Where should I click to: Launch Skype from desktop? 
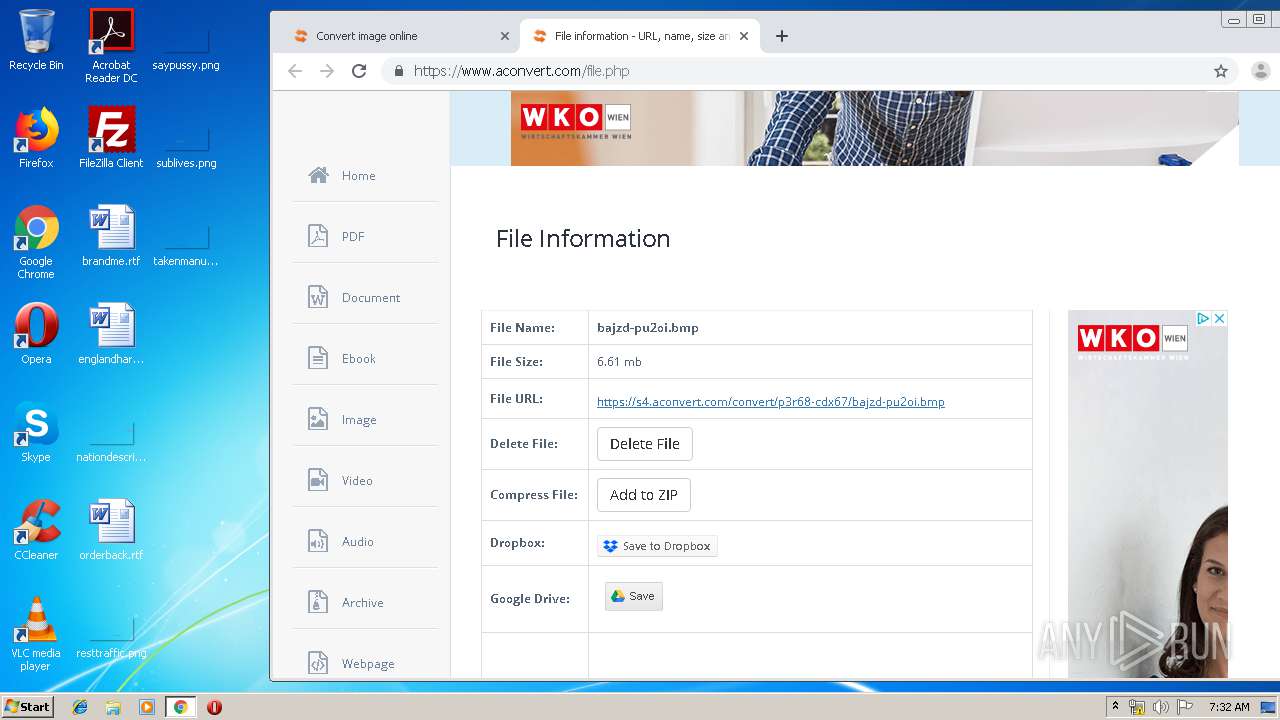(36, 432)
